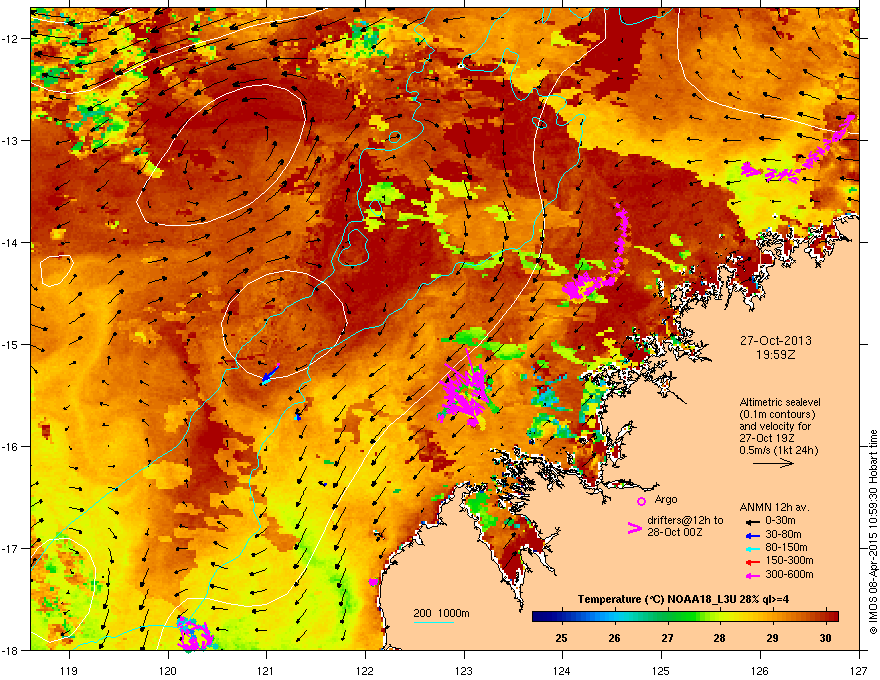Click the '(0.1m contours)' caption line

tap(777, 415)
